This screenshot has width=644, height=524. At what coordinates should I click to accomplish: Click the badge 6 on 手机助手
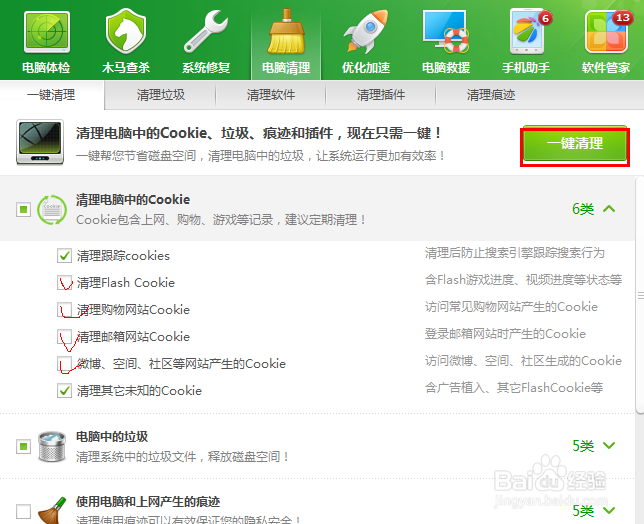tap(545, 18)
